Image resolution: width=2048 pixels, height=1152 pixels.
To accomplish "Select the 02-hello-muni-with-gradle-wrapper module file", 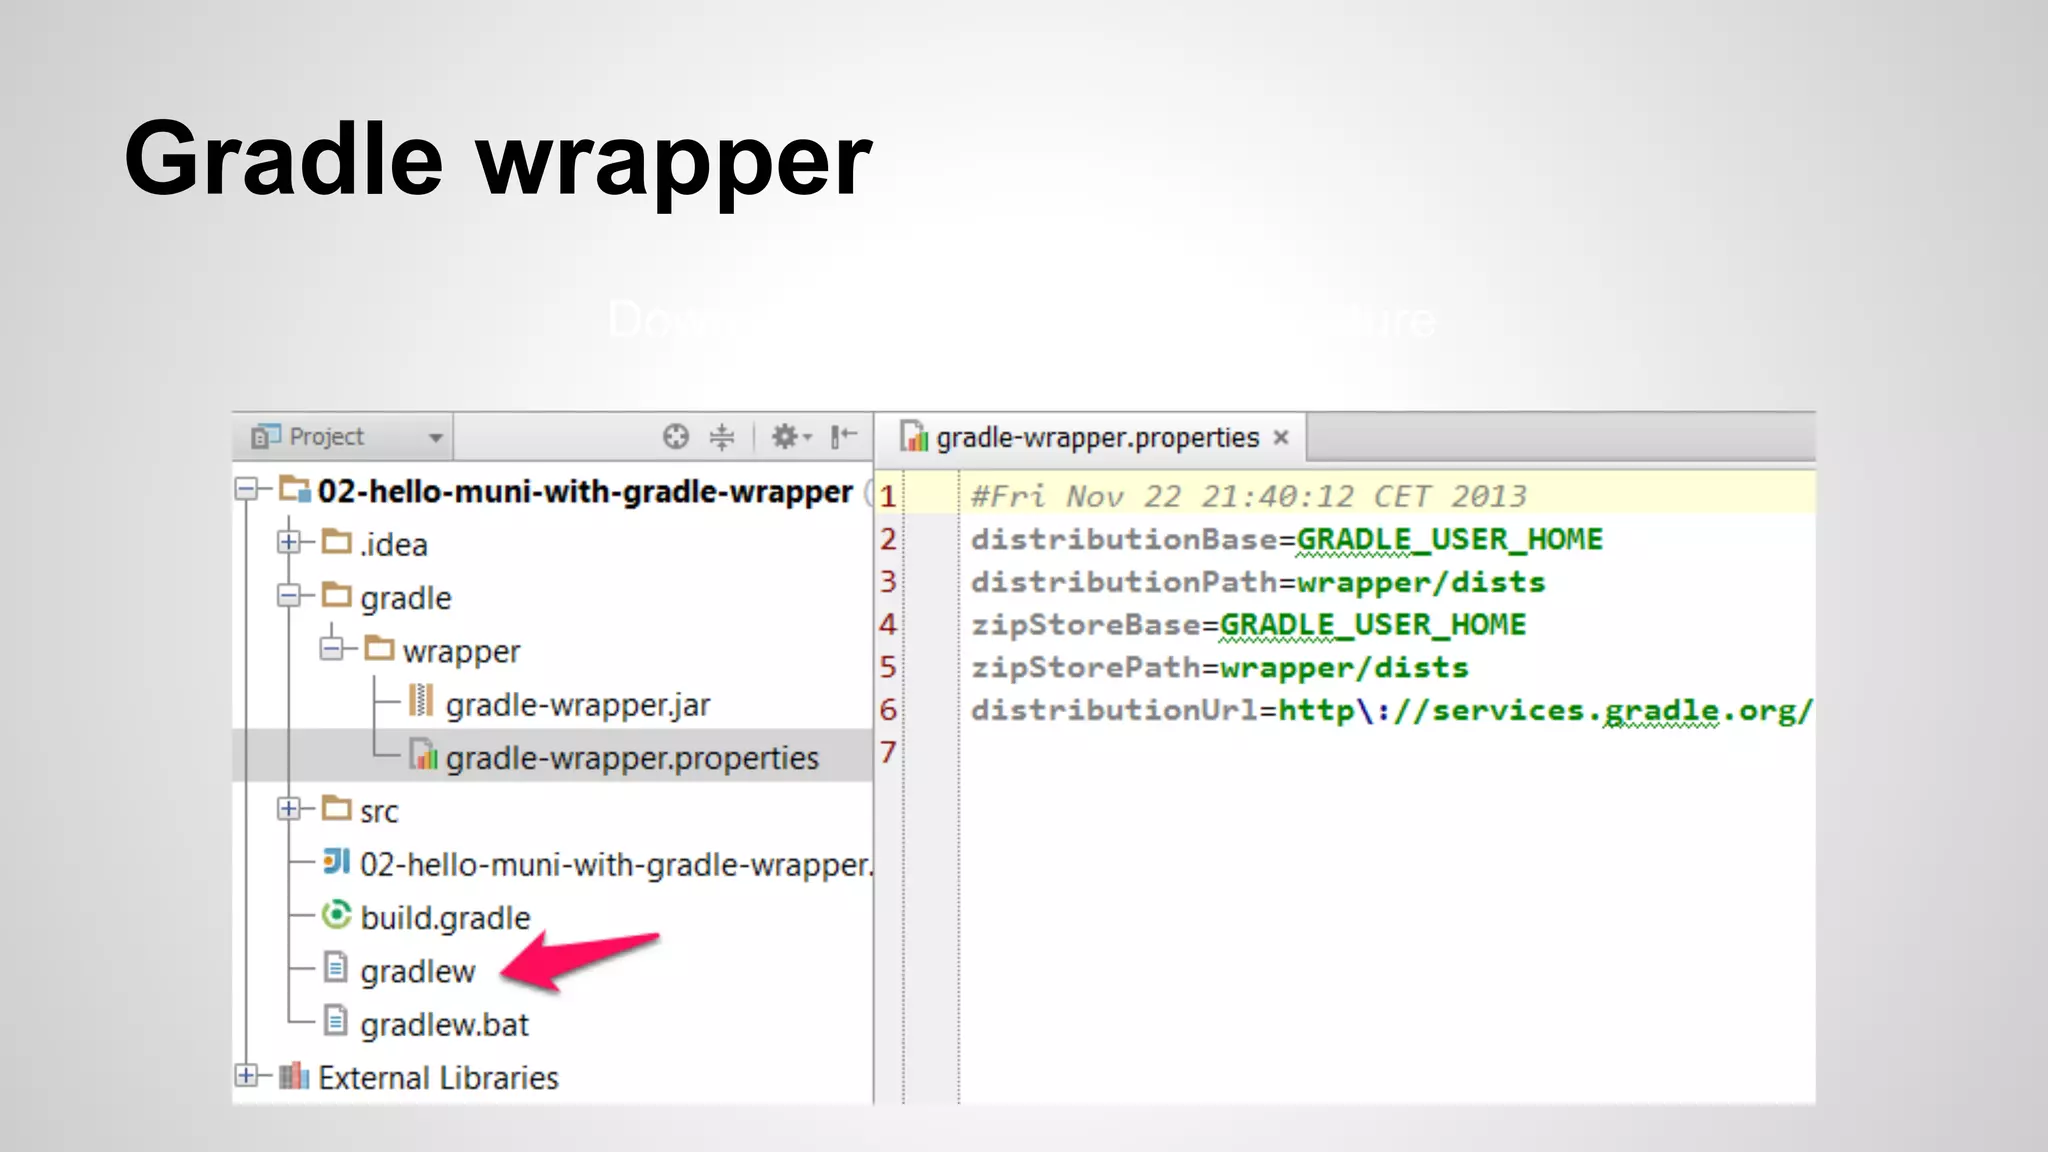I will coord(616,865).
